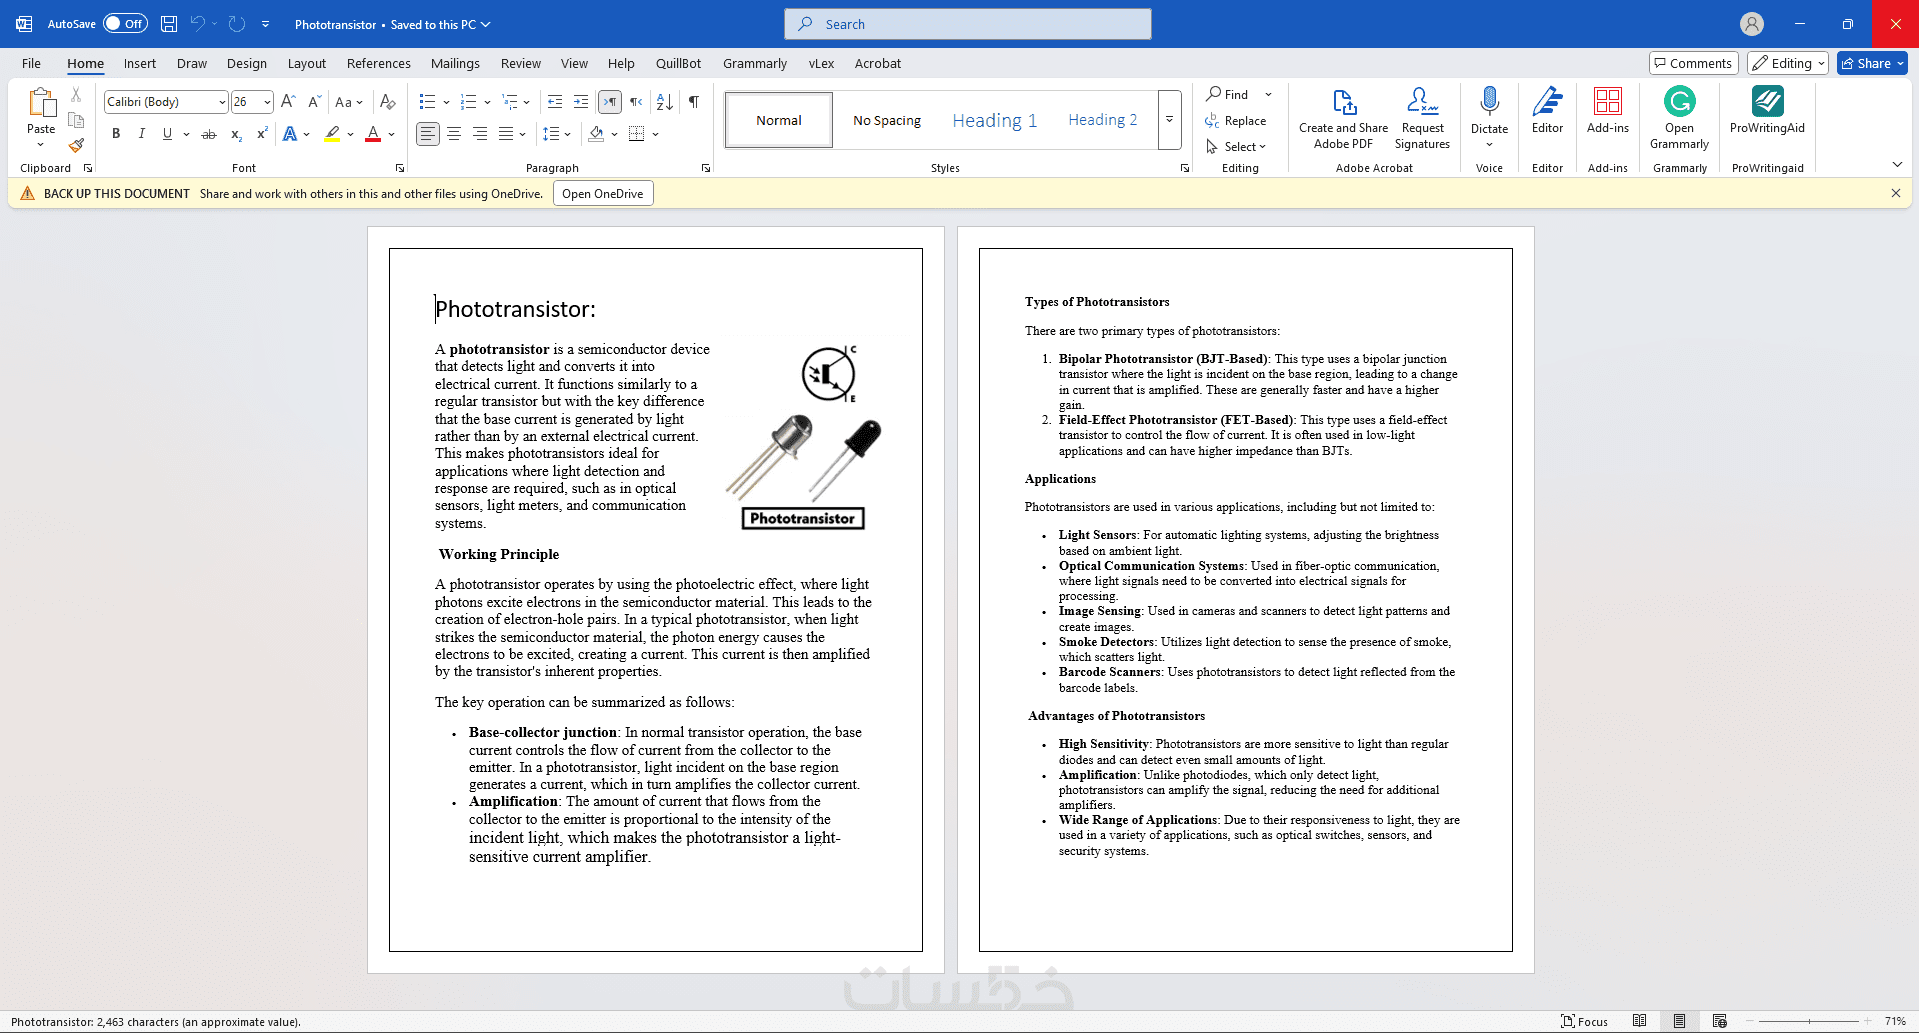Increase paragraph indent
This screenshot has height=1033, width=1919.
(x=581, y=101)
